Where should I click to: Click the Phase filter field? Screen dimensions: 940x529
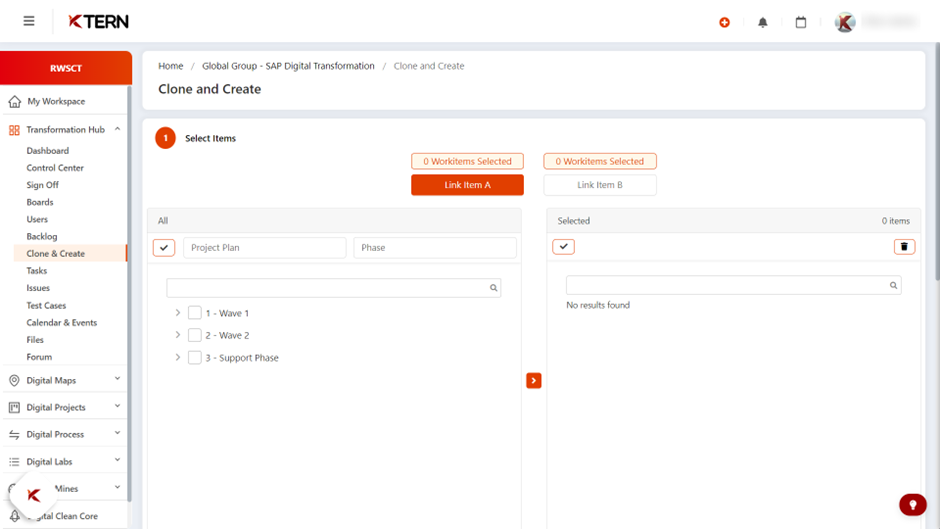pyautogui.click(x=435, y=248)
